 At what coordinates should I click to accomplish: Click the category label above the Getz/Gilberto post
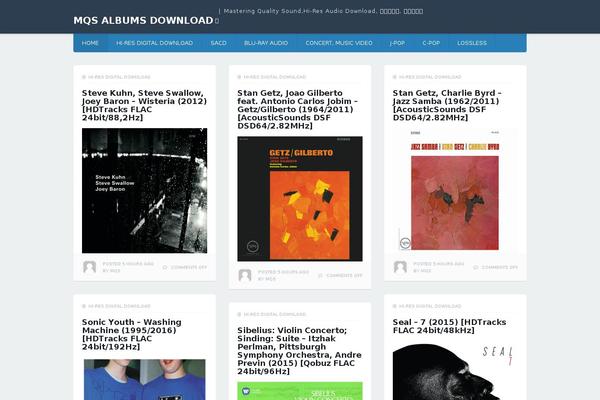pyautogui.click(x=274, y=77)
